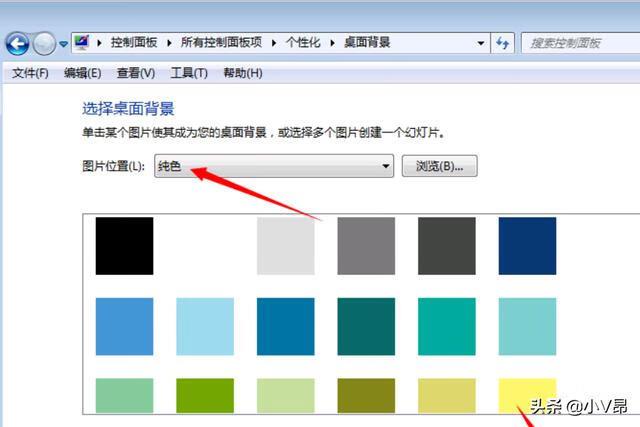Click the 搜索控制面板 search box
Screen dimensions: 640x427
click(575, 43)
